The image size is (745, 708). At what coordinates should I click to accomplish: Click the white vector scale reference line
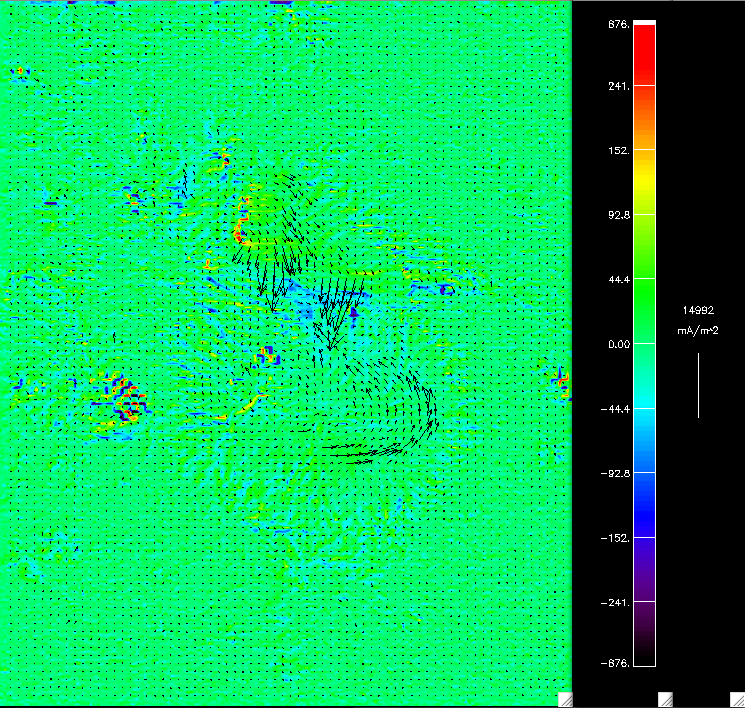click(698, 385)
